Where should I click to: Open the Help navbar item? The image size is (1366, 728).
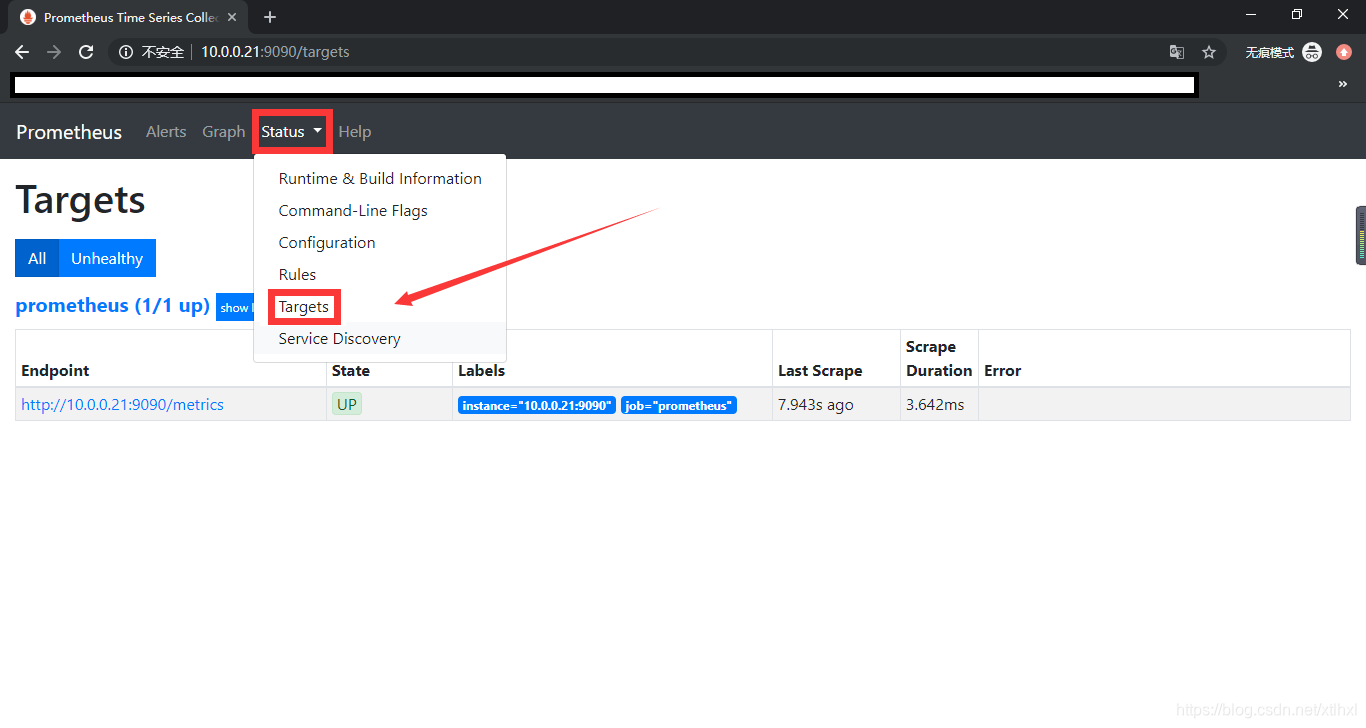(x=355, y=132)
